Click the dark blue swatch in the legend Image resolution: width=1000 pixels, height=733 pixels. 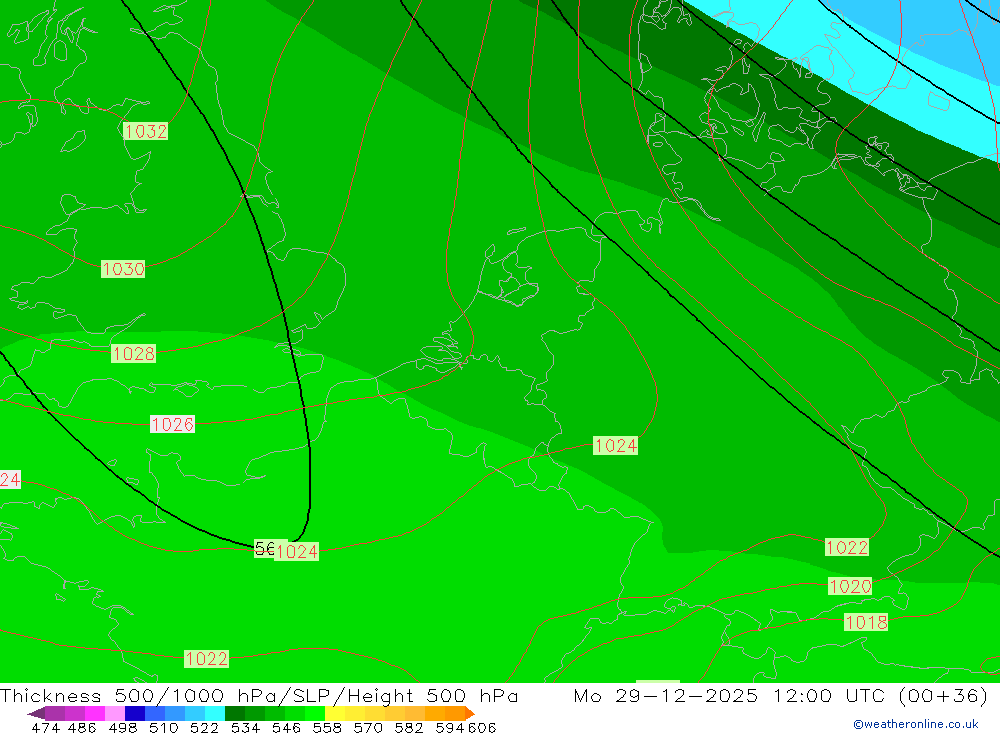pyautogui.click(x=135, y=713)
